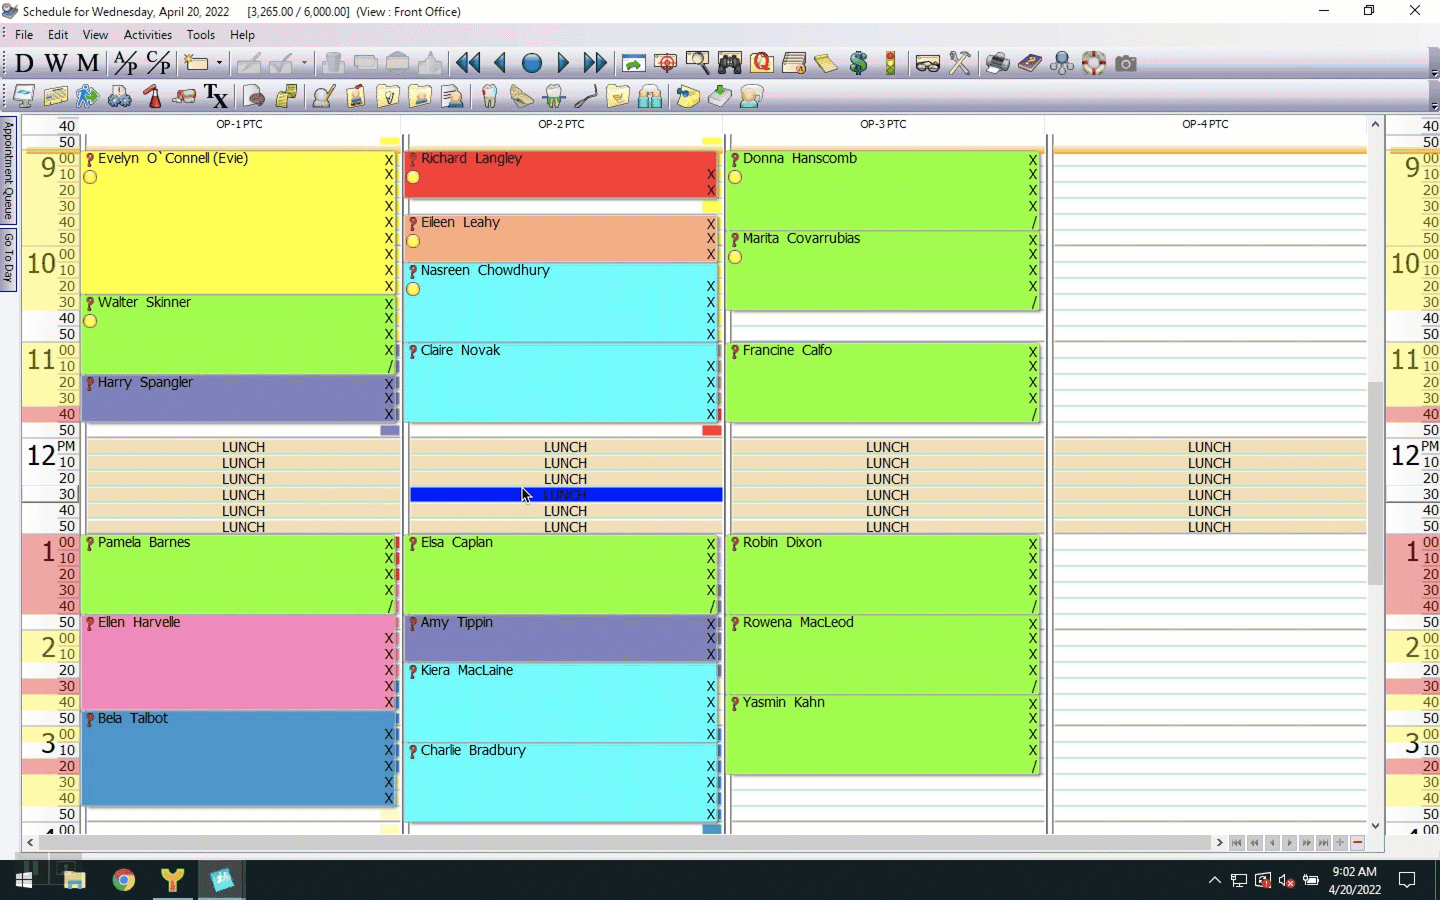The width and height of the screenshot is (1440, 900).
Task: Select Ellen Harvelle's pink appointment
Action: [x=240, y=662]
